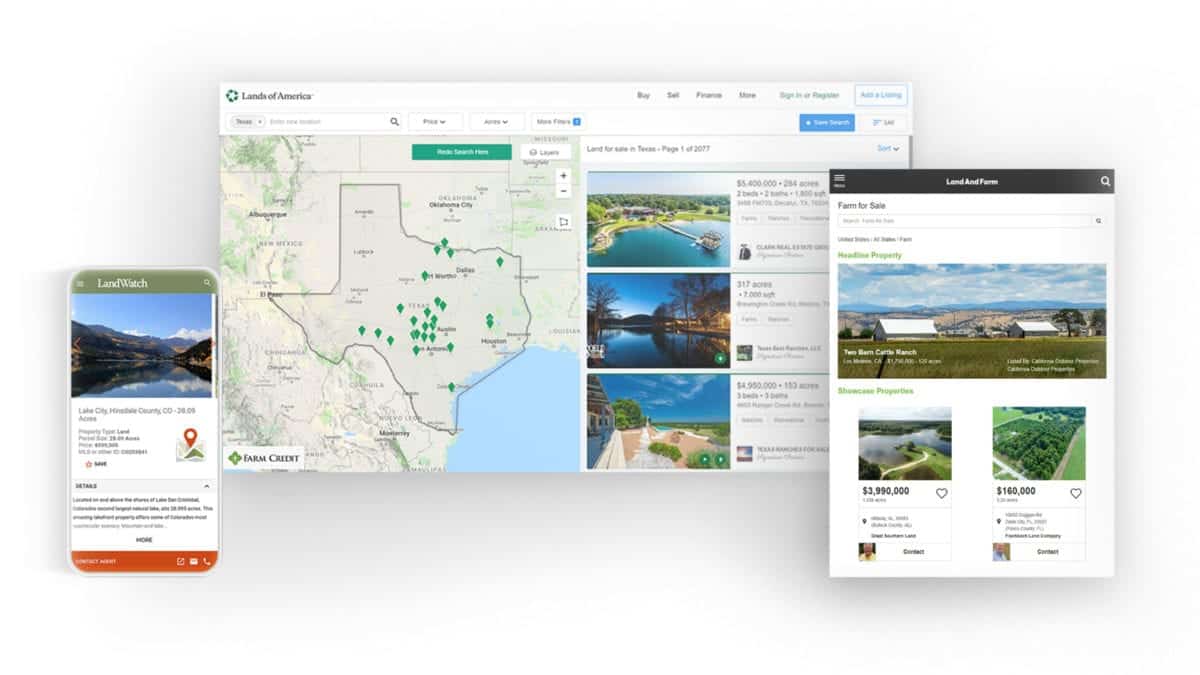Image resolution: width=1200 pixels, height=675 pixels.
Task: Click the MORE link under Details on LandWatch
Action: pyautogui.click(x=142, y=539)
